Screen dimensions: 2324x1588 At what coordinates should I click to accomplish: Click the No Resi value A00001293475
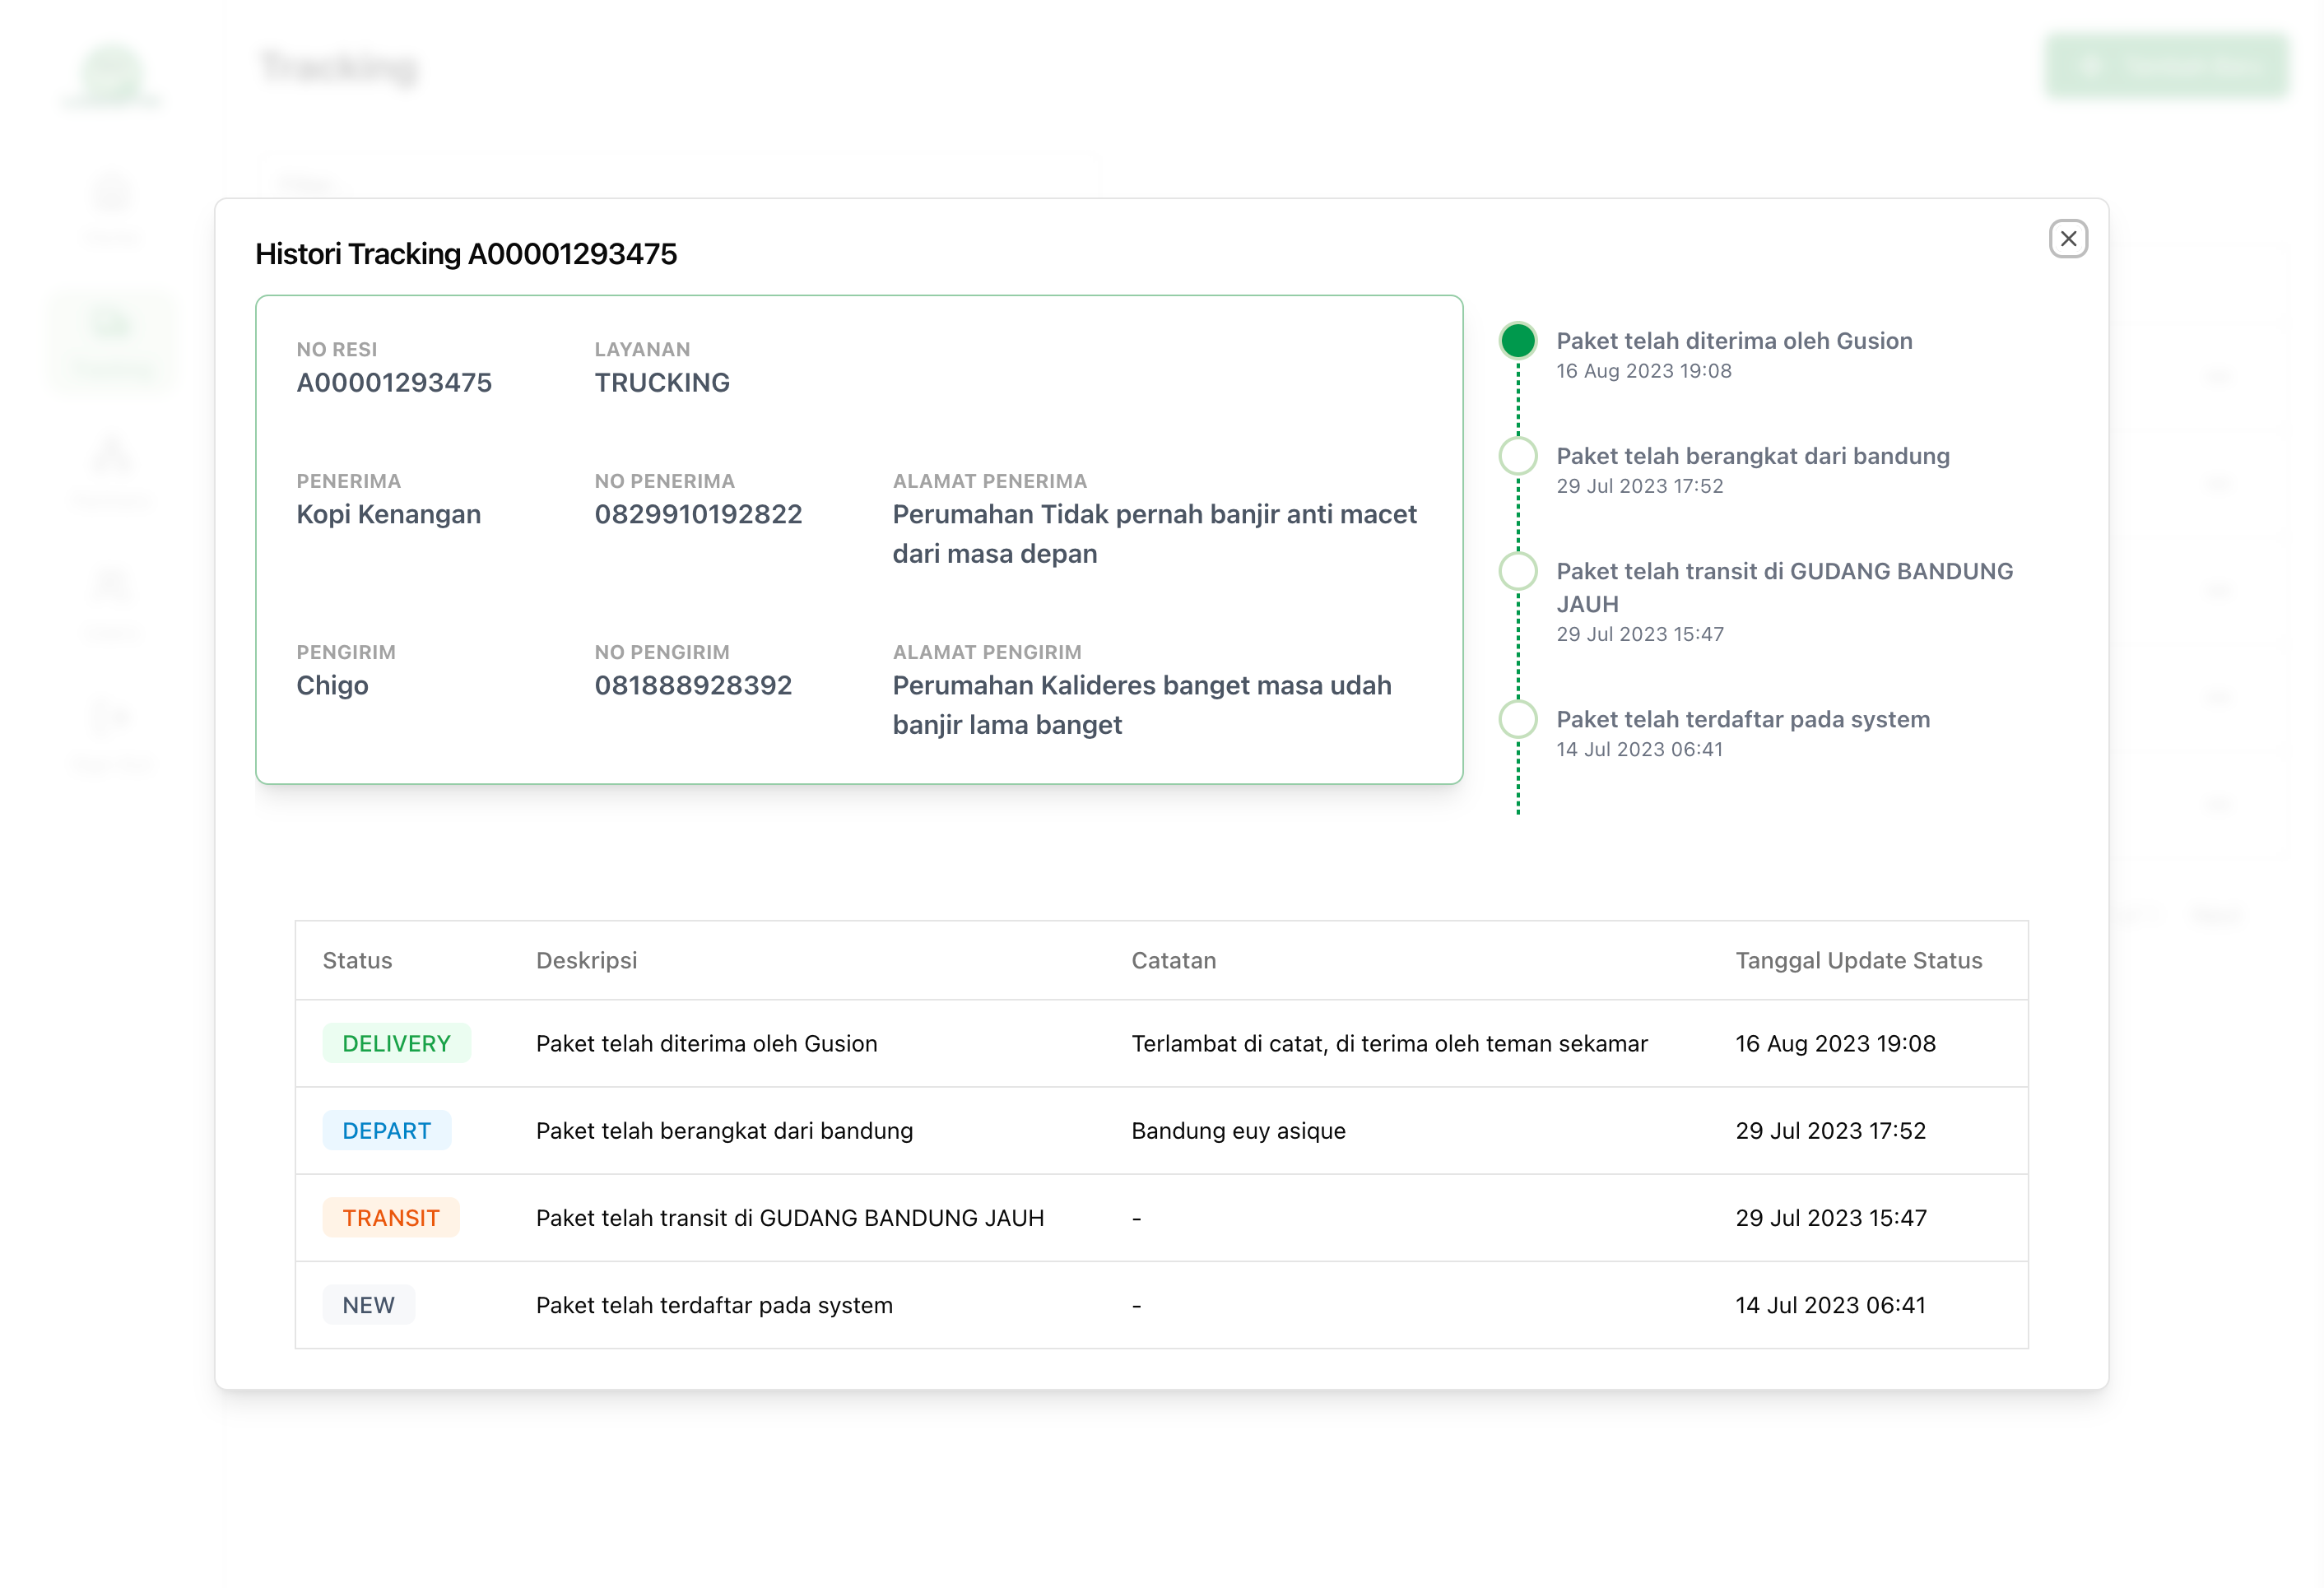point(394,383)
